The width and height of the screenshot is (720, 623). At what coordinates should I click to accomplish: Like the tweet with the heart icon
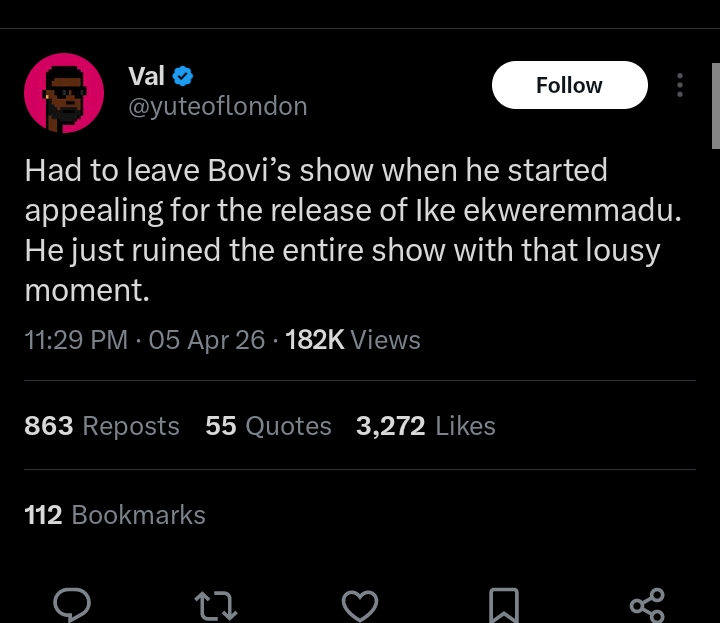[360, 603]
